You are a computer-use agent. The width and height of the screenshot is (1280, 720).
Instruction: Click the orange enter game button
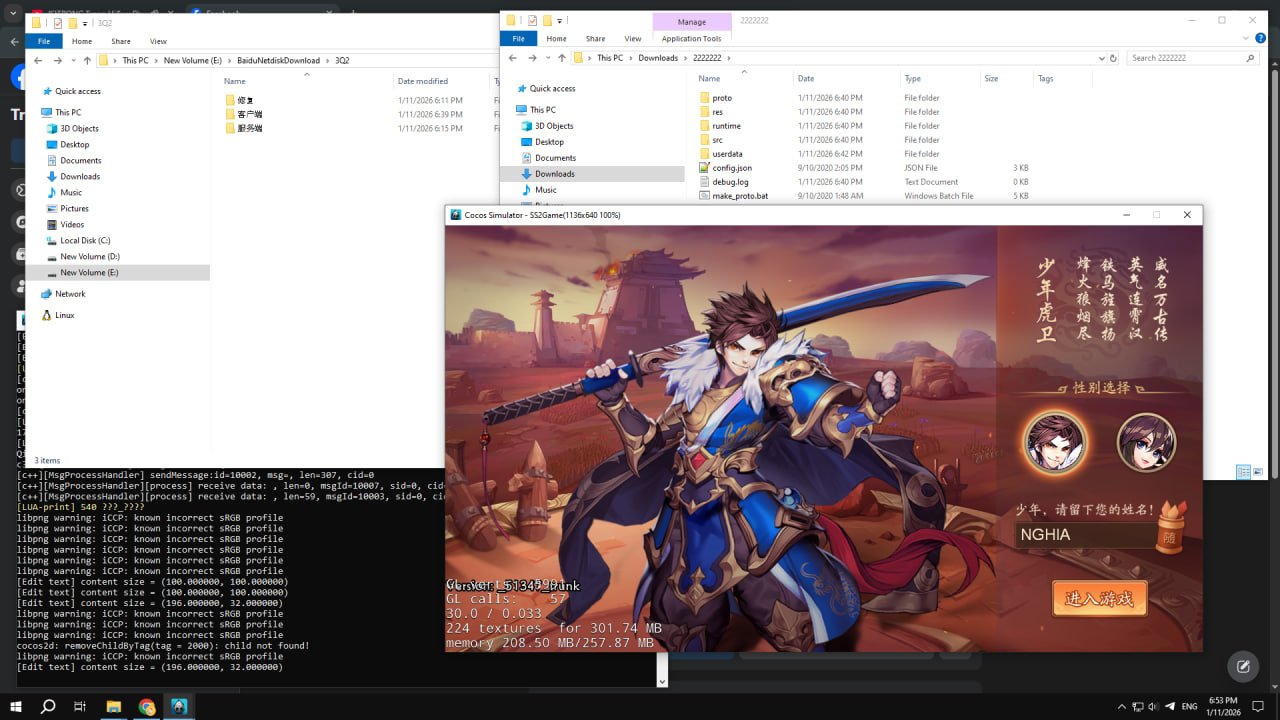point(1099,598)
